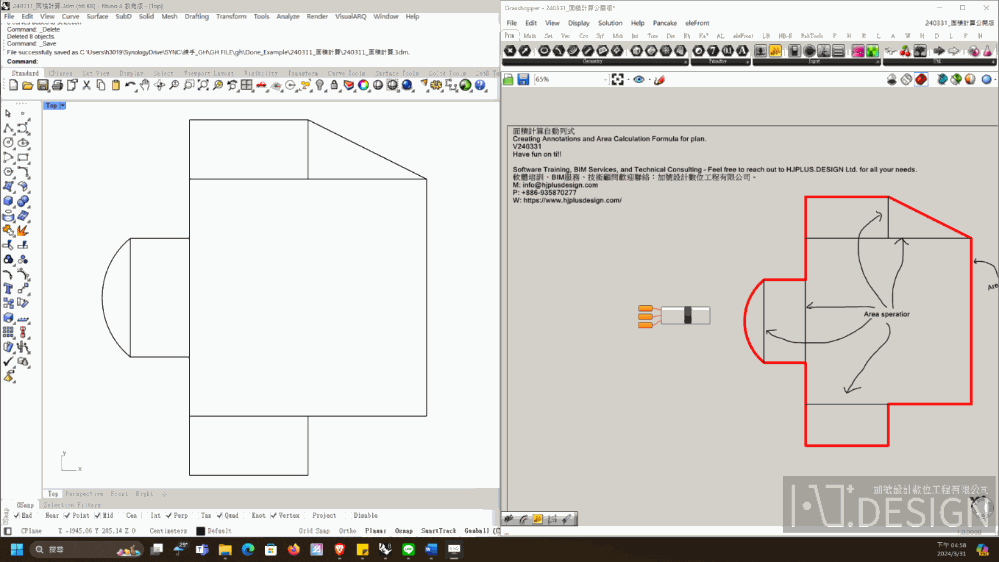Open the CPlane coordinate selector in status bar

(x=31, y=531)
